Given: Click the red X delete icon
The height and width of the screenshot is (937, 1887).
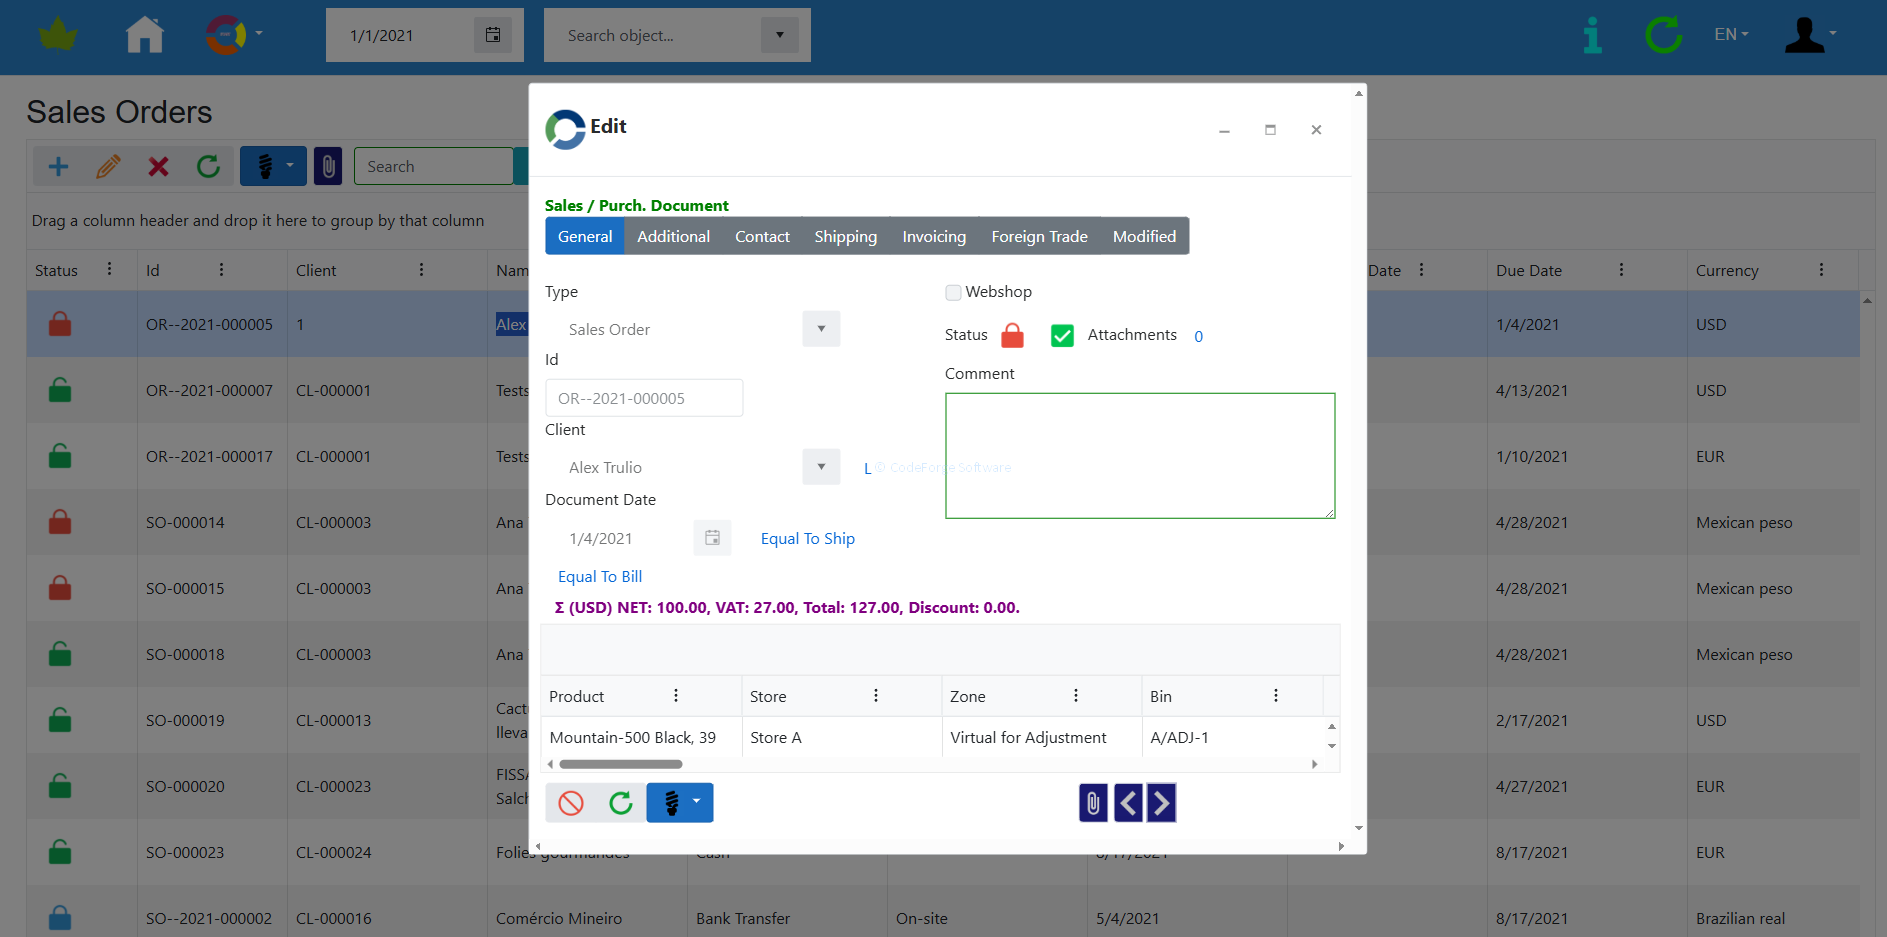Looking at the screenshot, I should tap(158, 166).
